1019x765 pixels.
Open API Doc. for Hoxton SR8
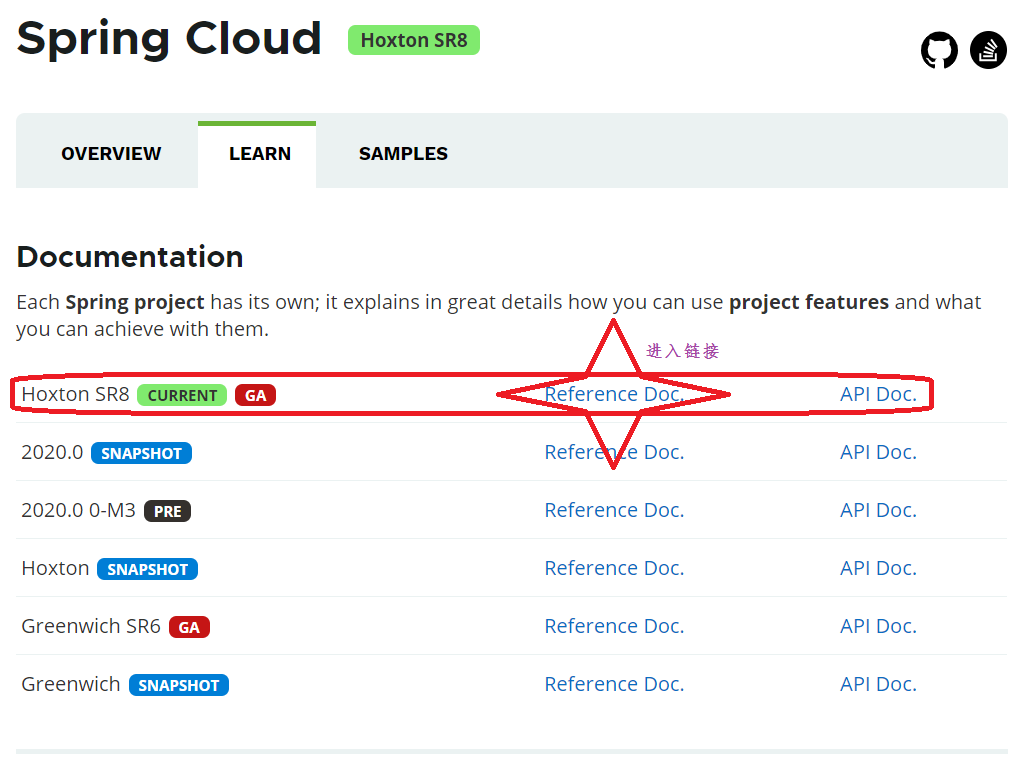point(878,394)
